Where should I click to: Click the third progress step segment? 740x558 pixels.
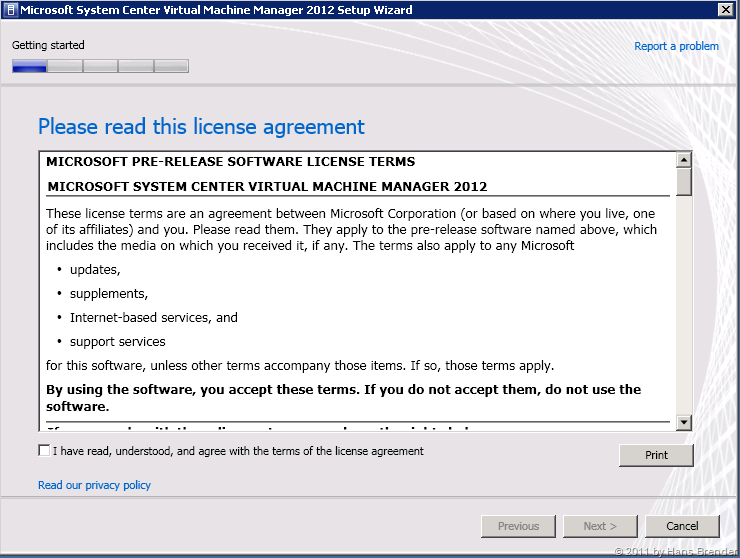pyautogui.click(x=100, y=67)
